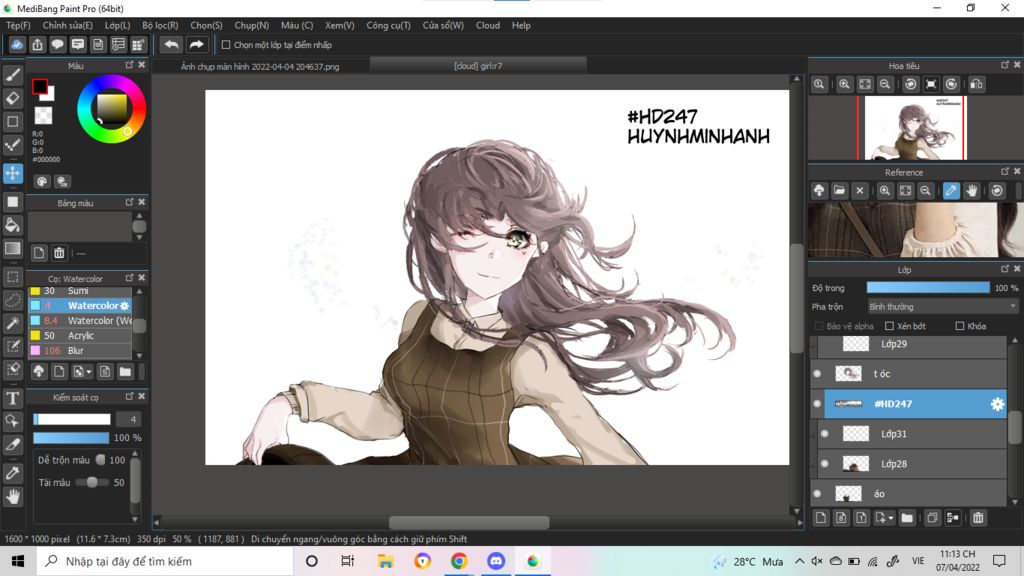This screenshot has height=576, width=1024.
Task: Select the Lasso selection tool
Action: 12,300
